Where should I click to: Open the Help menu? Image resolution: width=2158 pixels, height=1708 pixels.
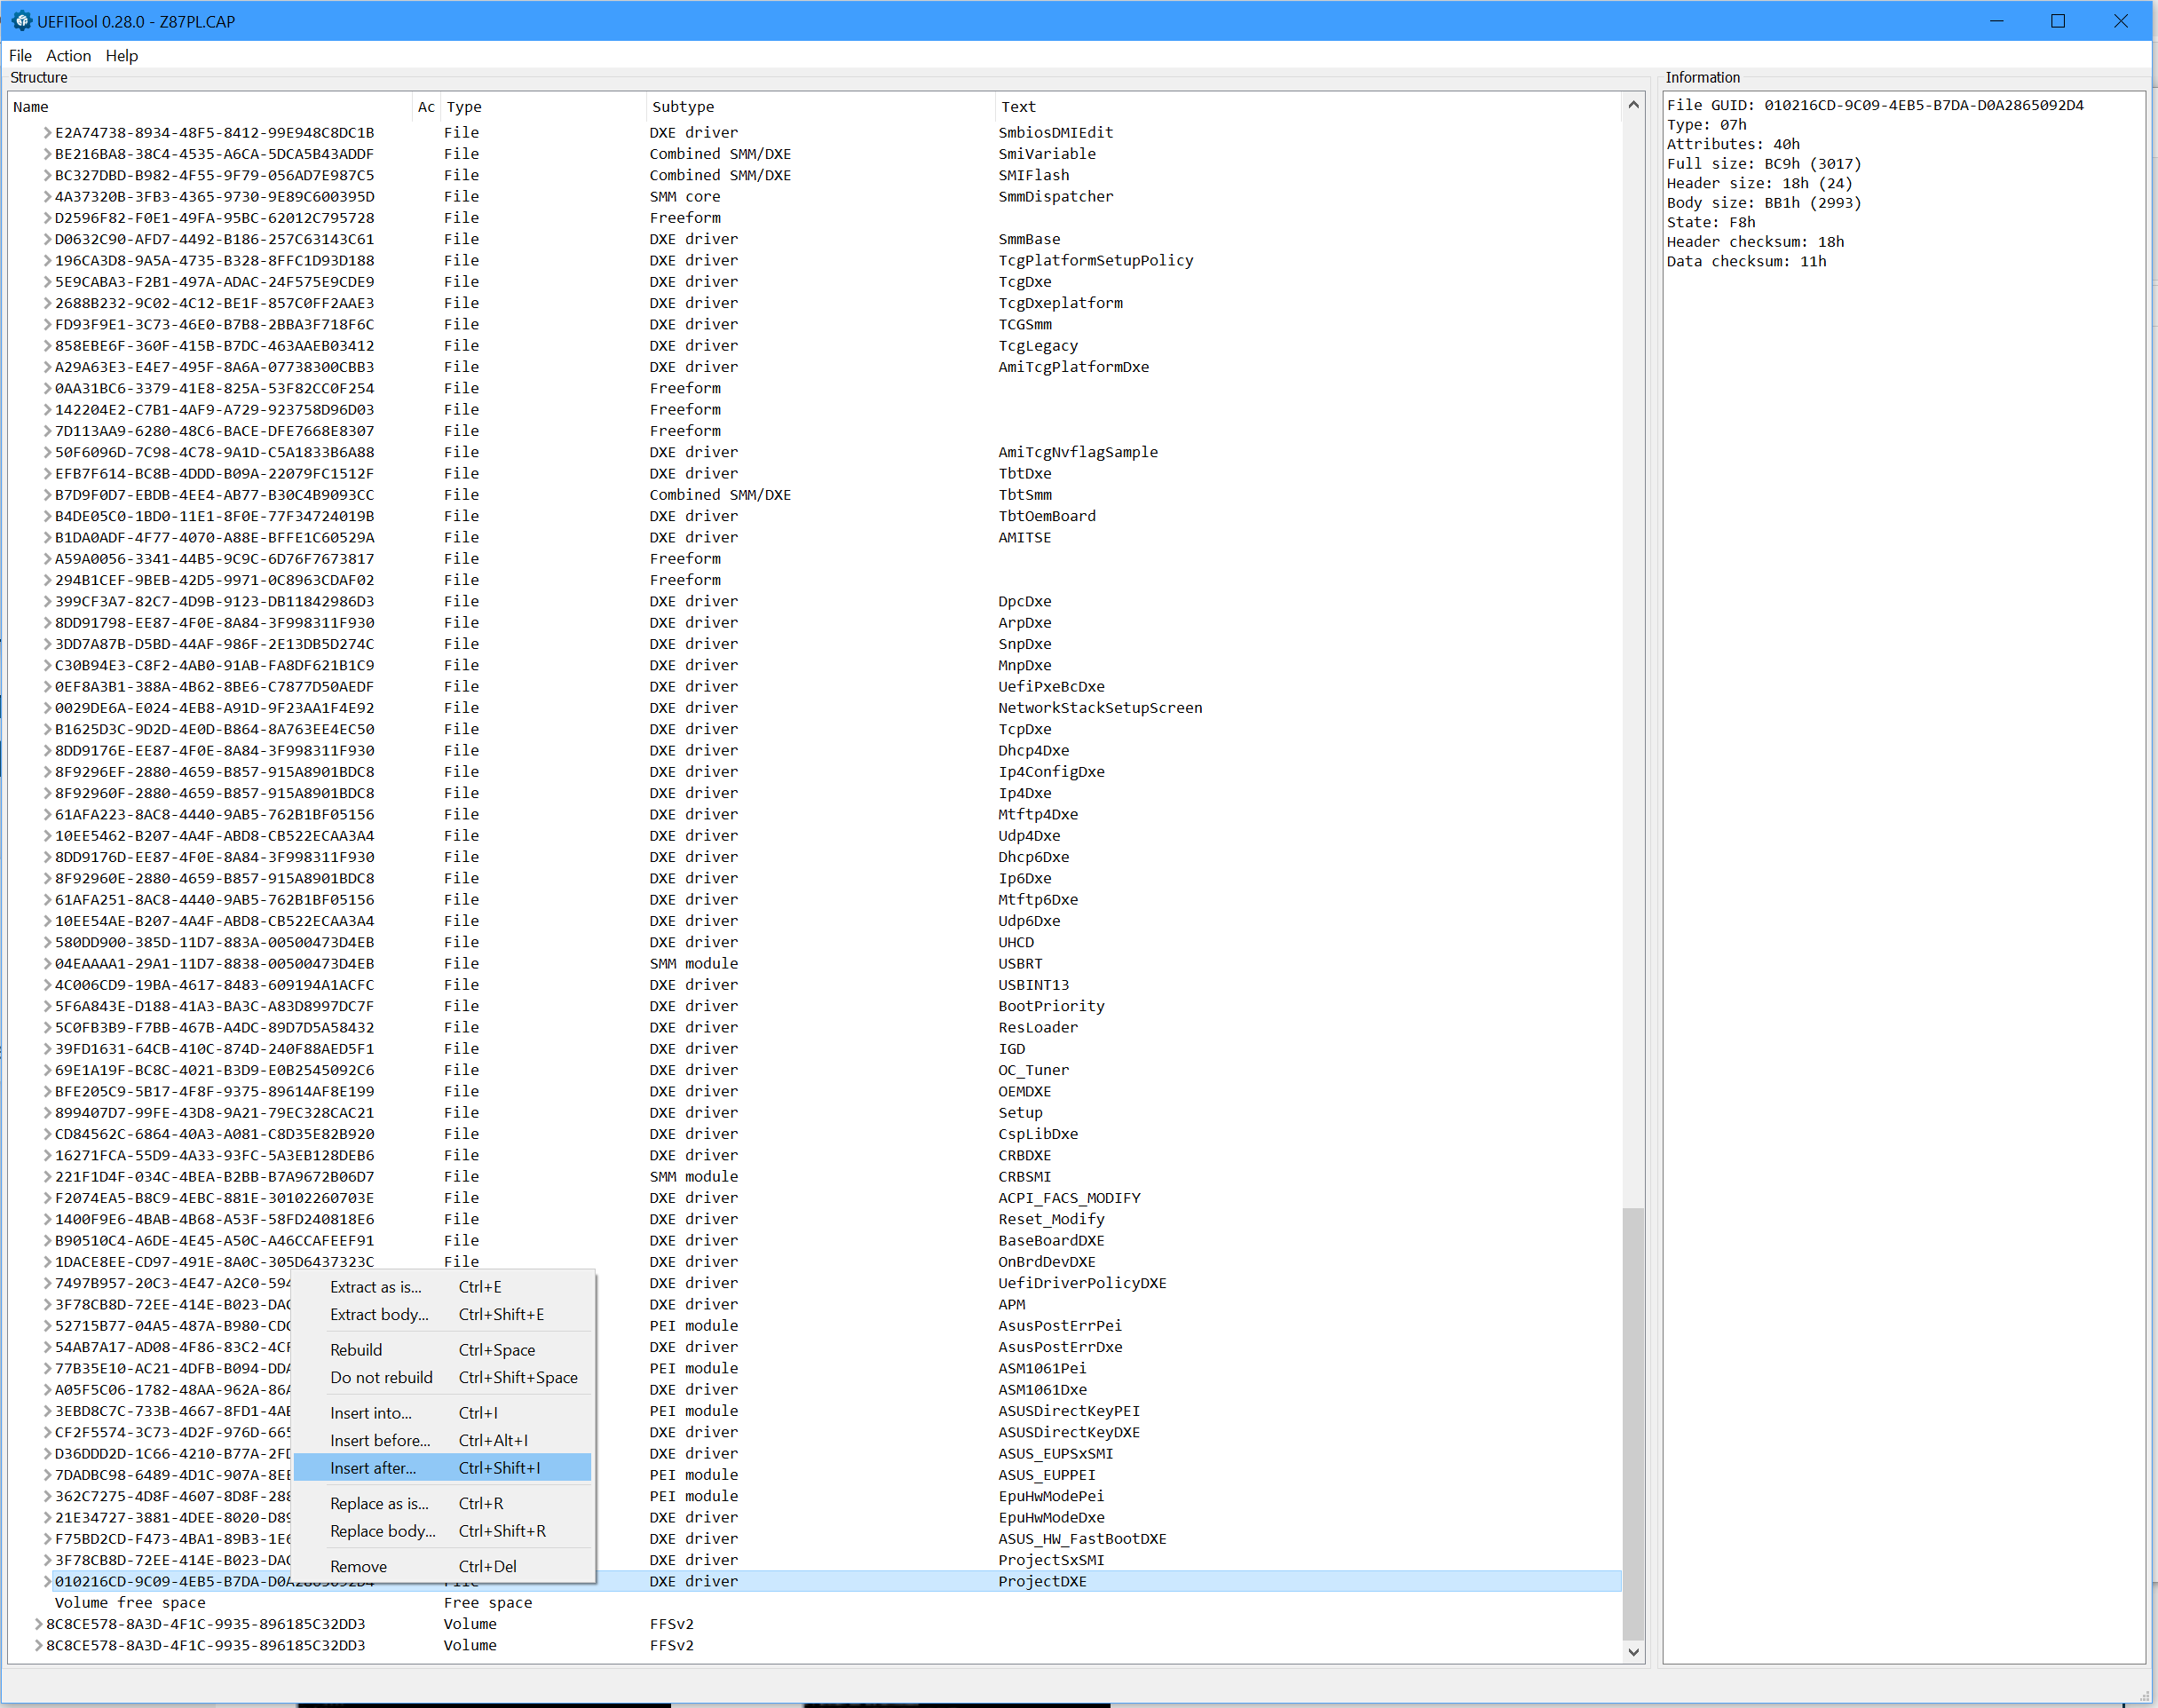coord(121,56)
